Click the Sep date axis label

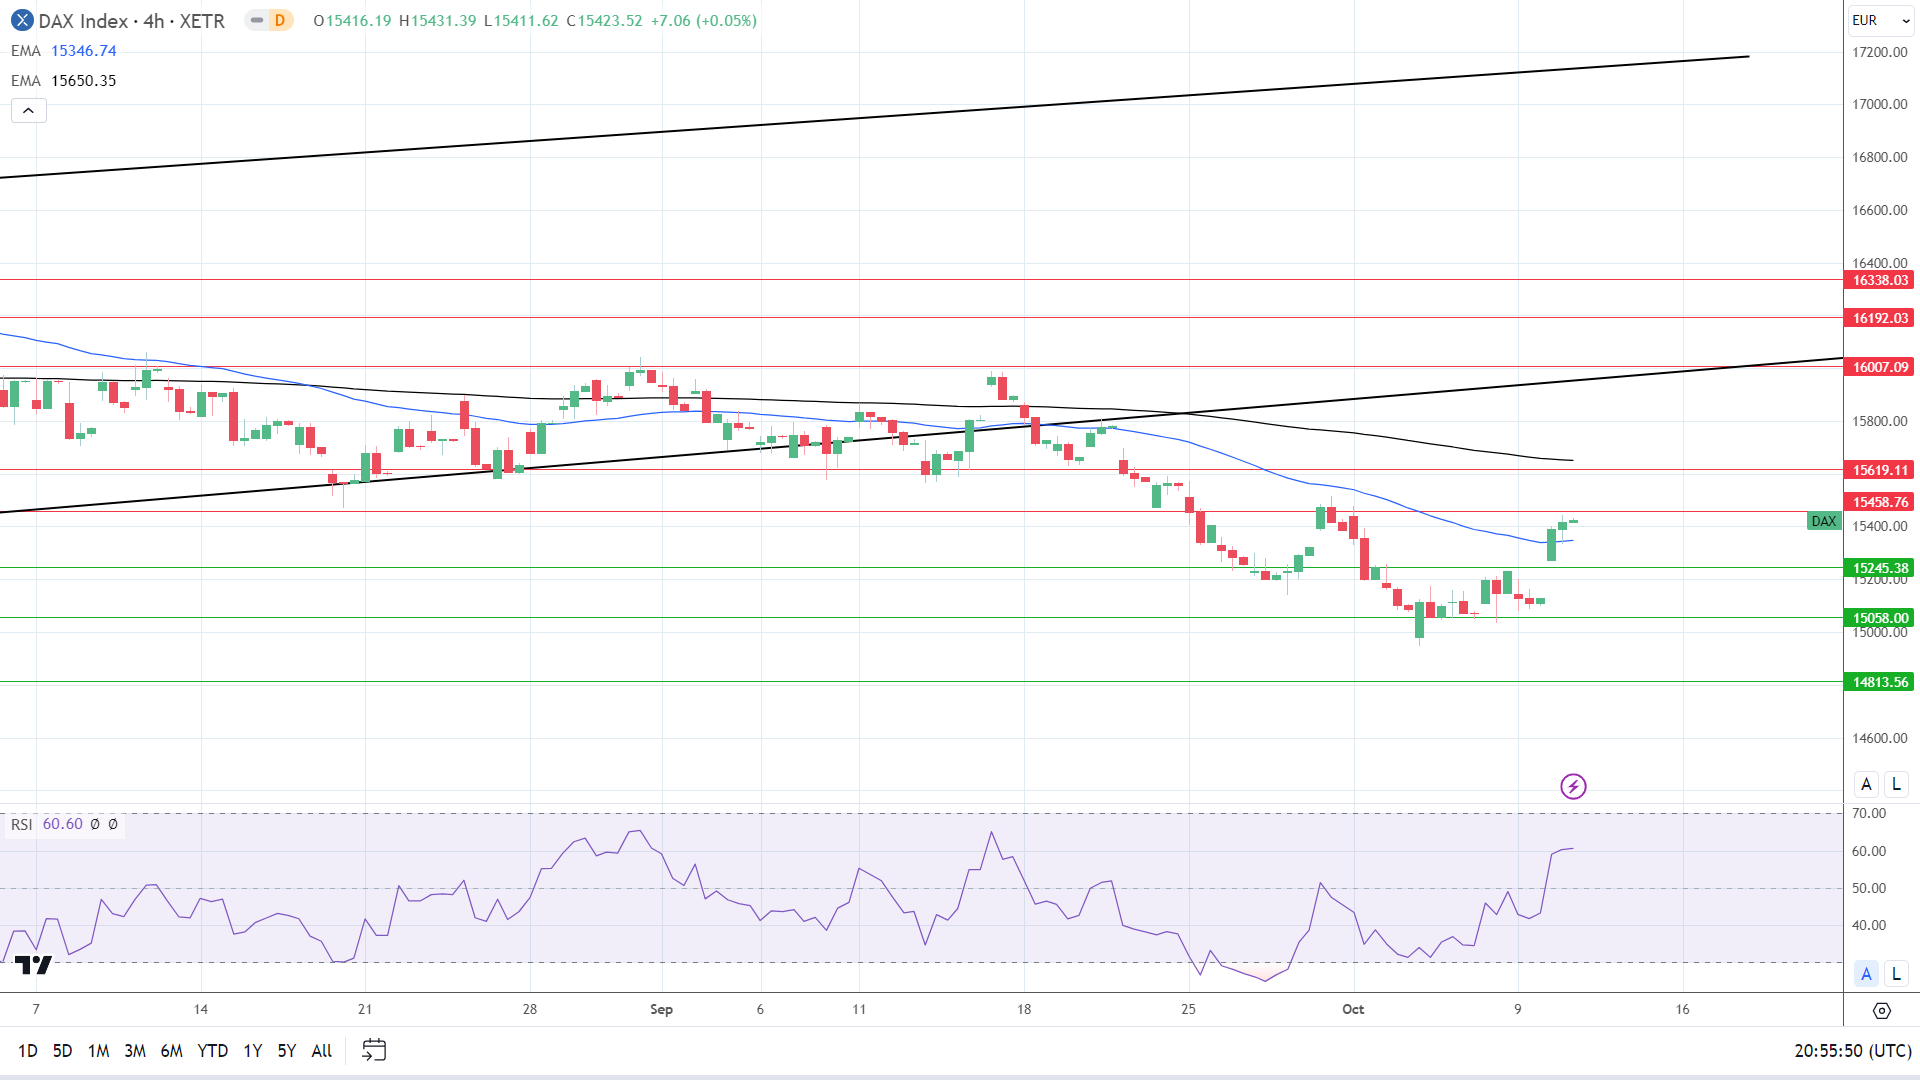(x=661, y=1009)
